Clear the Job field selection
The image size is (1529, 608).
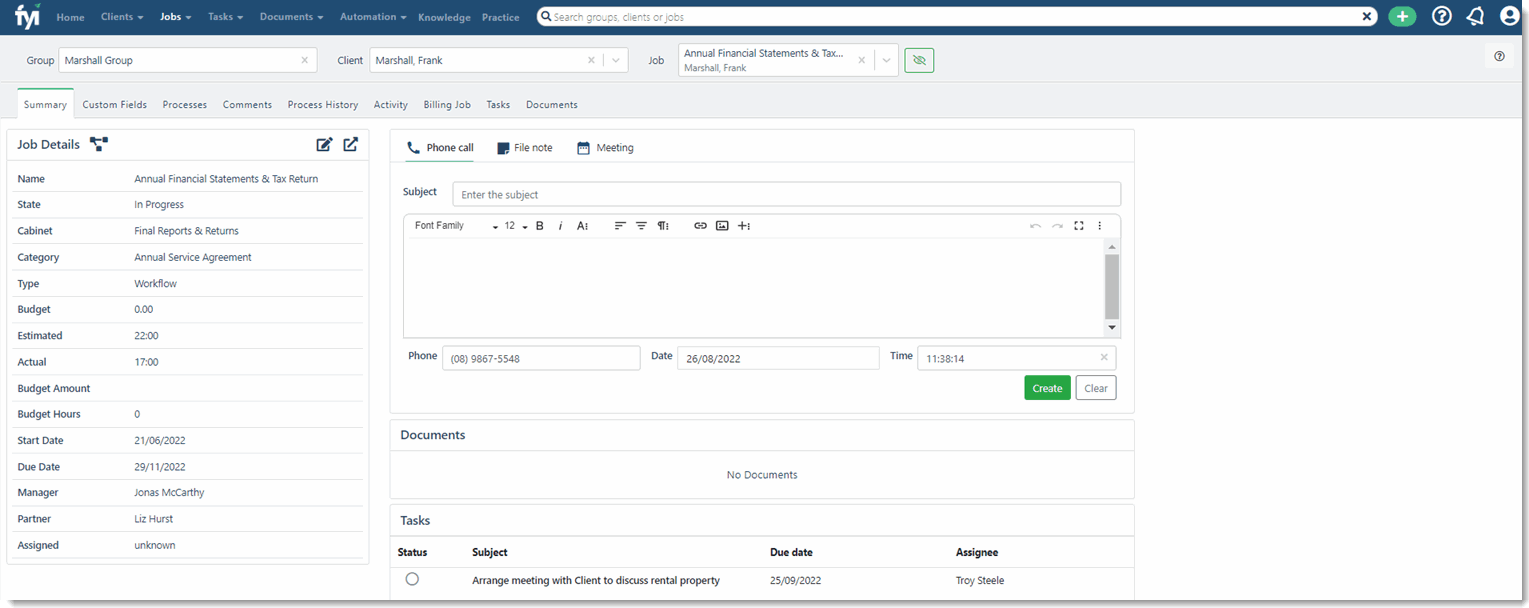pyautogui.click(x=861, y=60)
